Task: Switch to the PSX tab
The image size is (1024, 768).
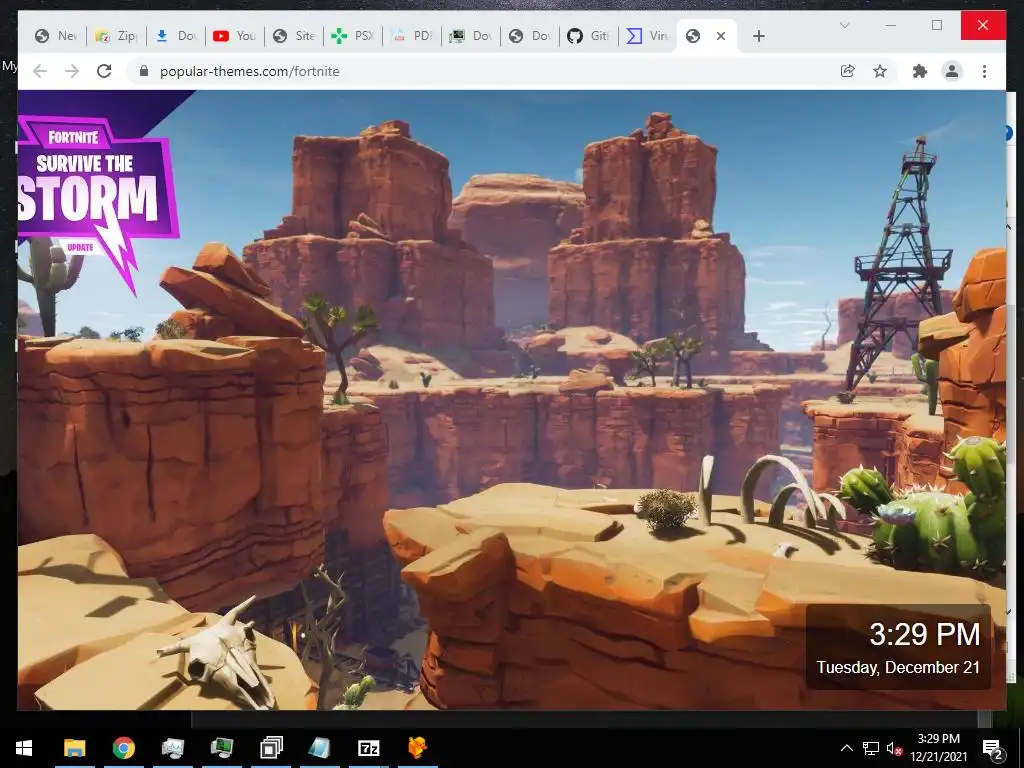Action: tap(353, 36)
